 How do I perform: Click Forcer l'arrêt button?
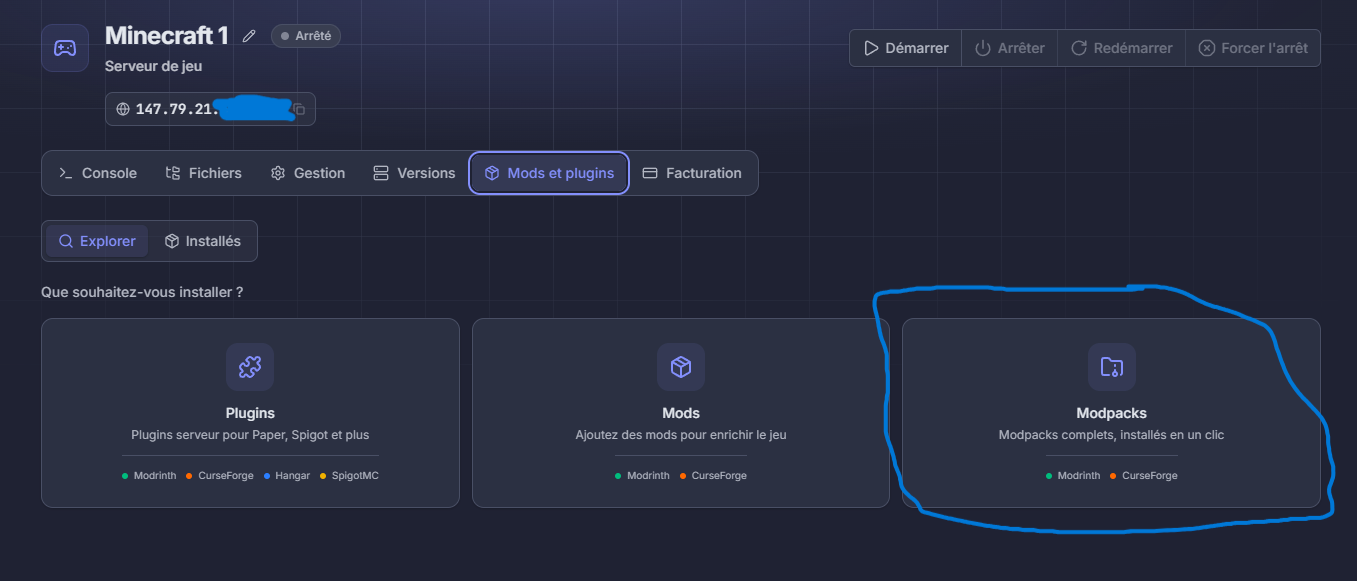(x=1253, y=48)
